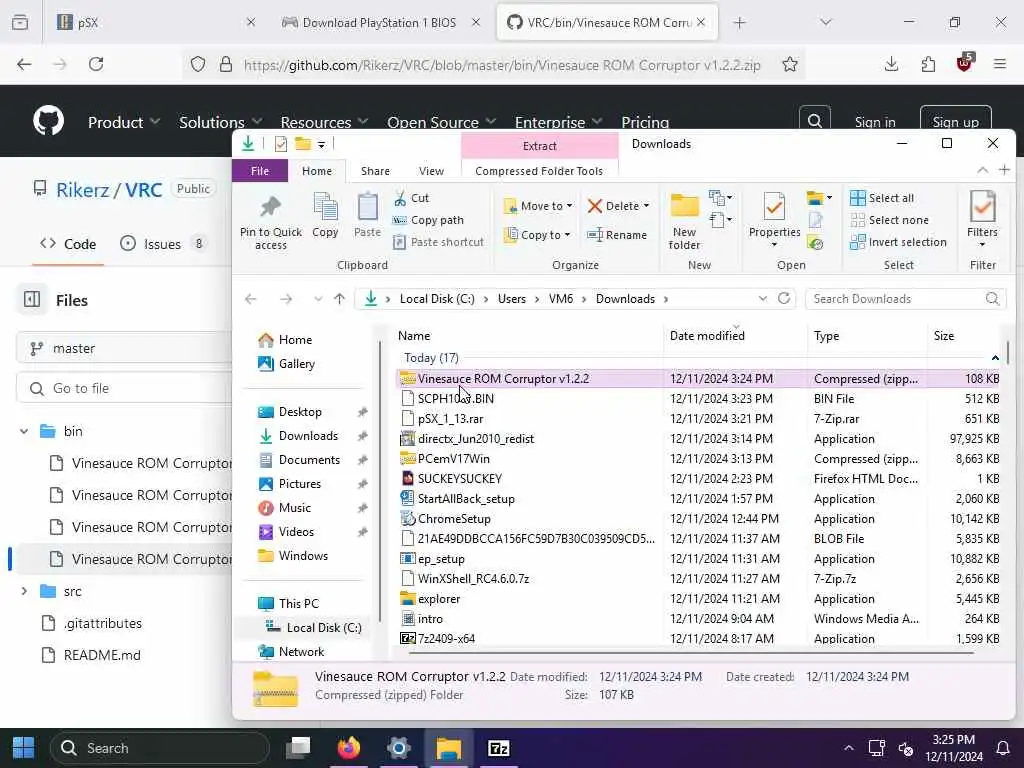Open Firefox hamburger application menu
Screen dimensions: 1024x768
tap(1000, 64)
